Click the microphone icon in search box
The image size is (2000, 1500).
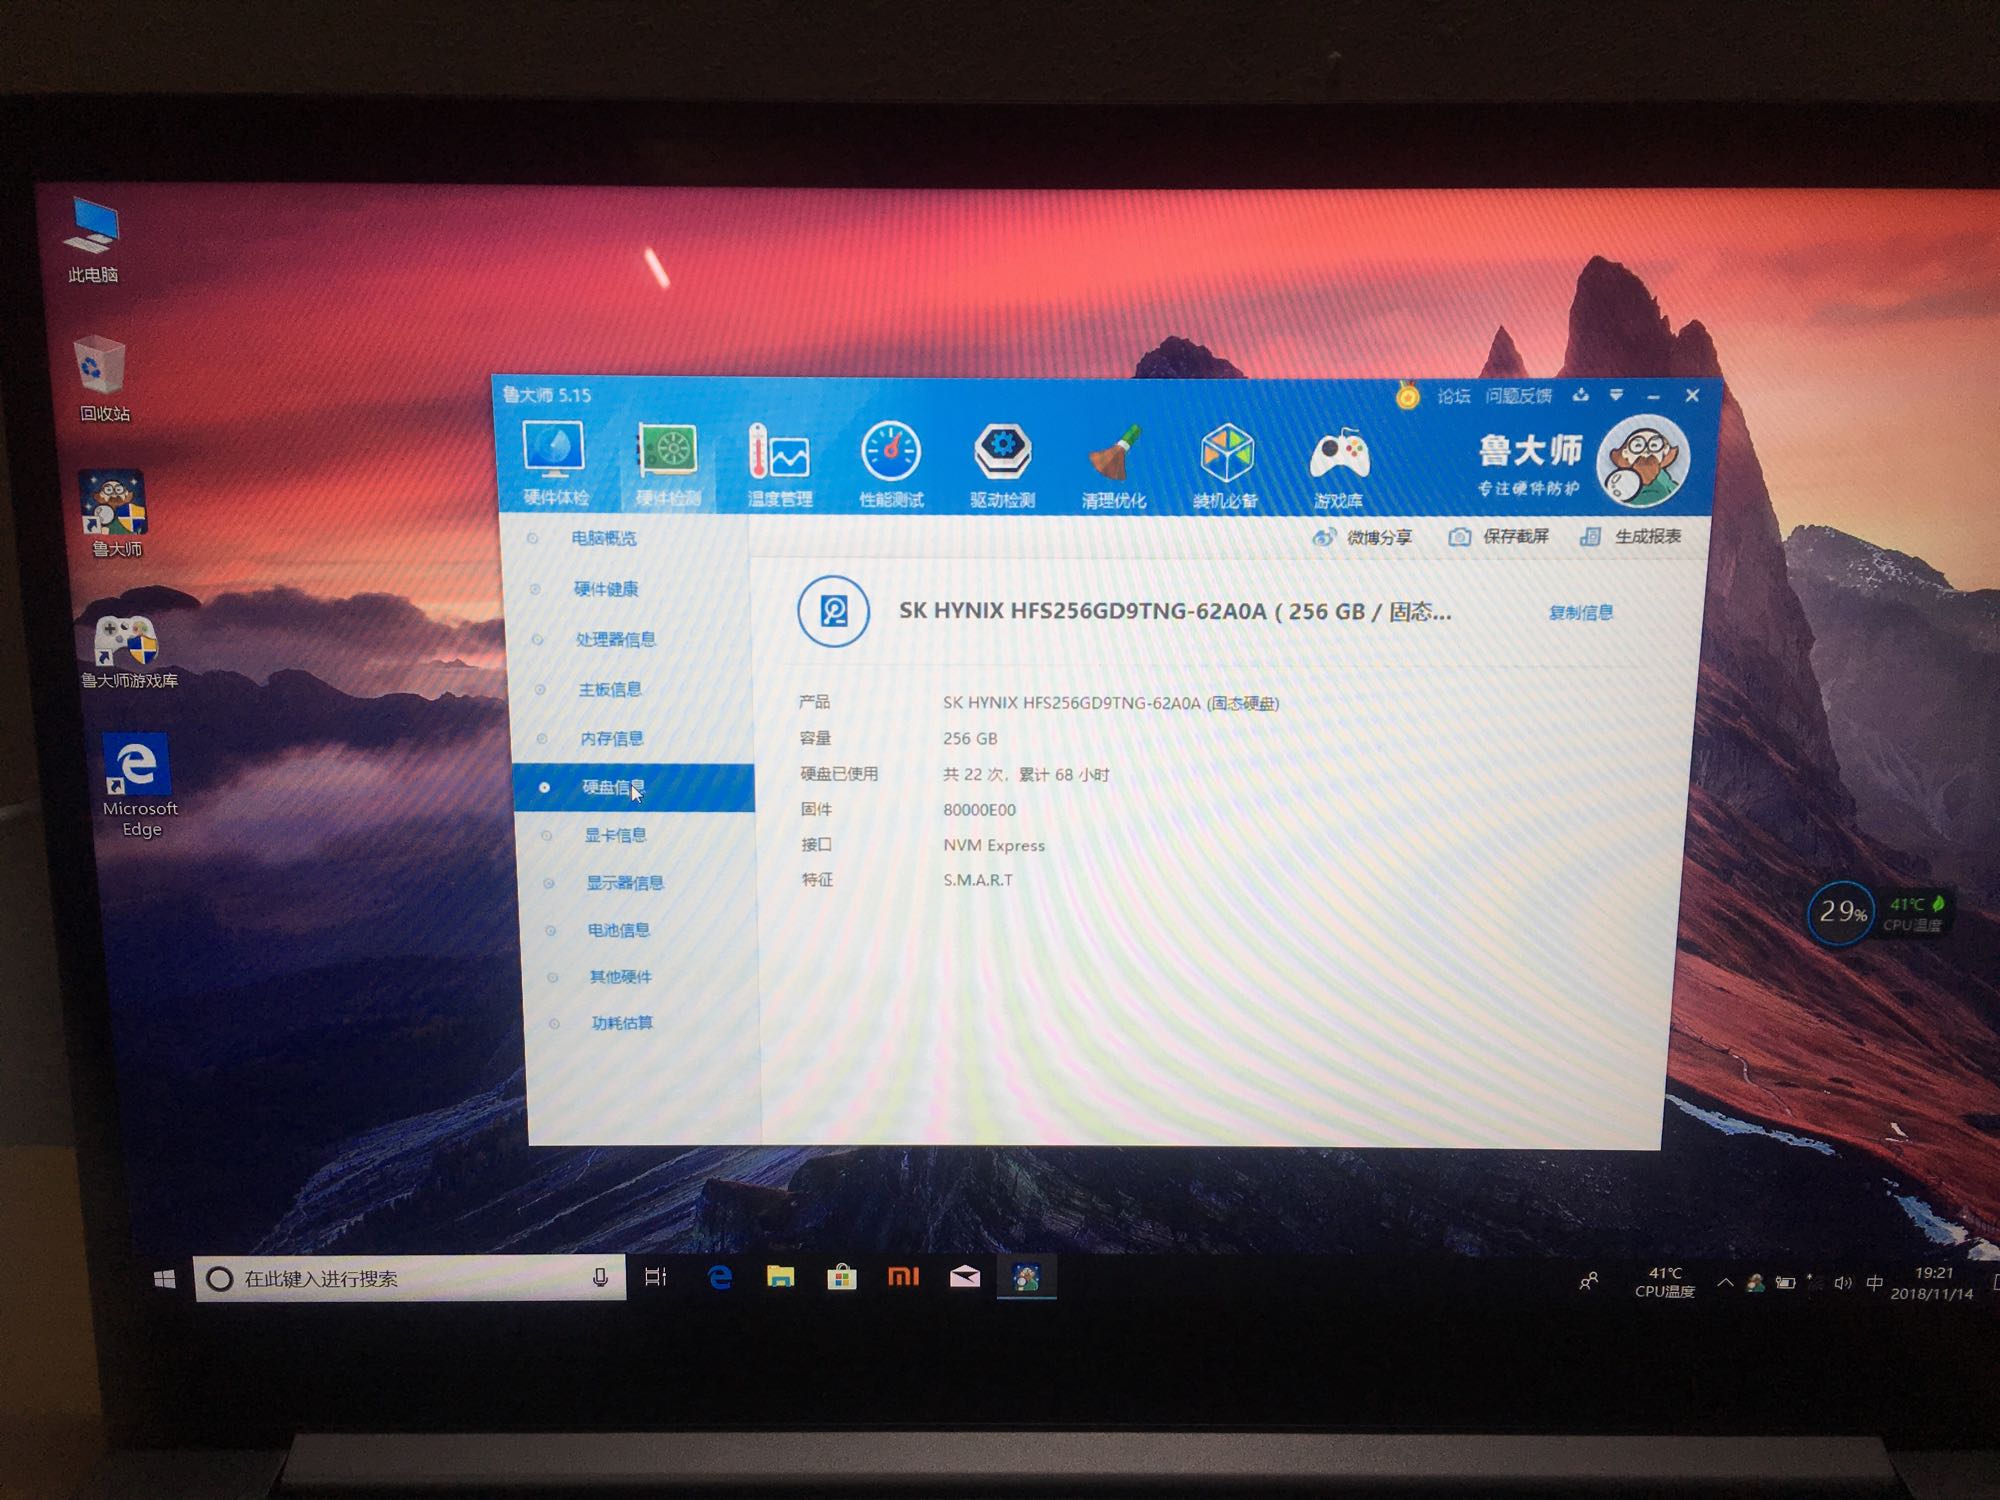point(600,1278)
